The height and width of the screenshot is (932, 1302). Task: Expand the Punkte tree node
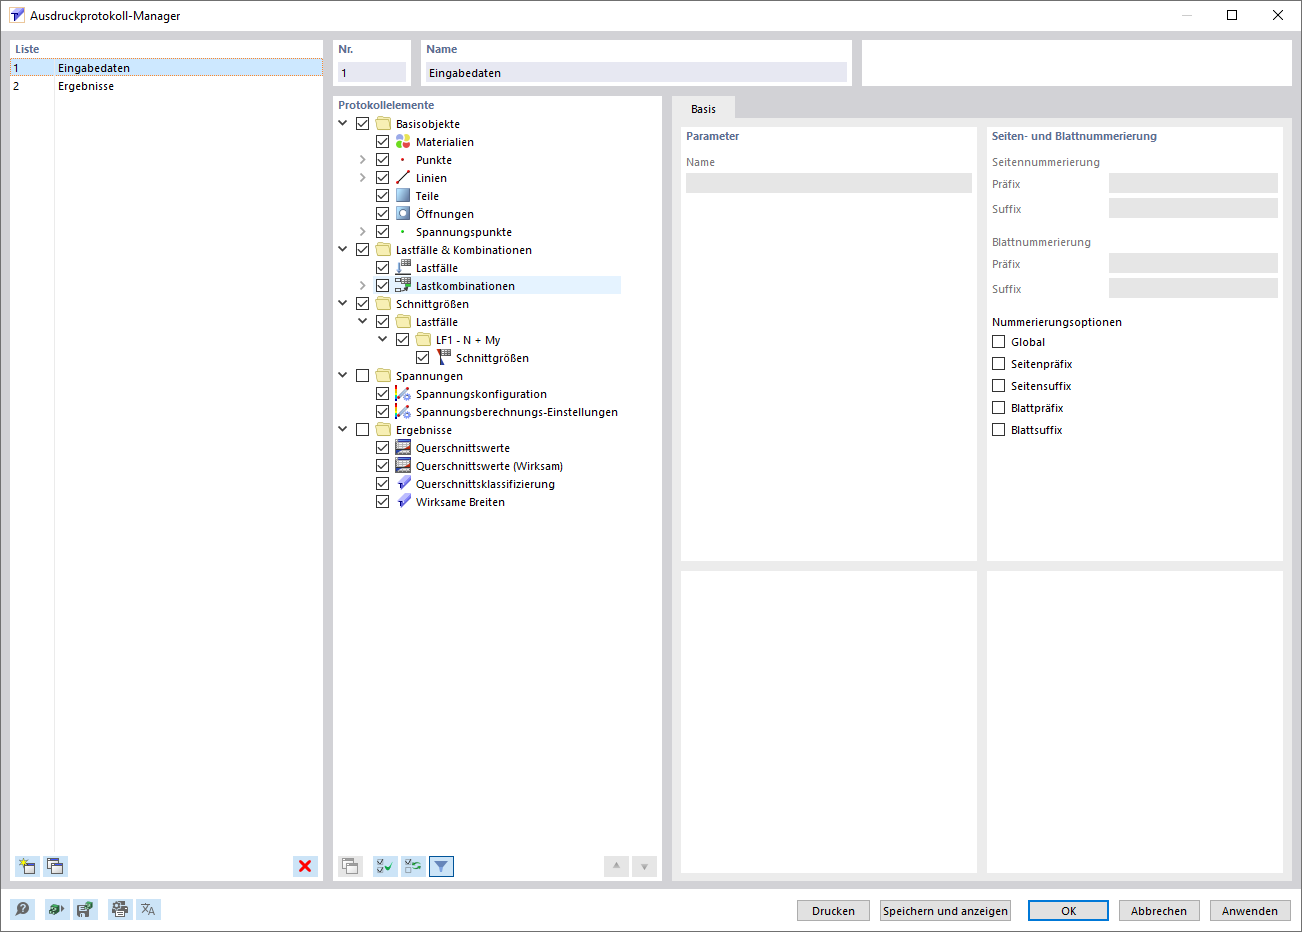(x=363, y=160)
